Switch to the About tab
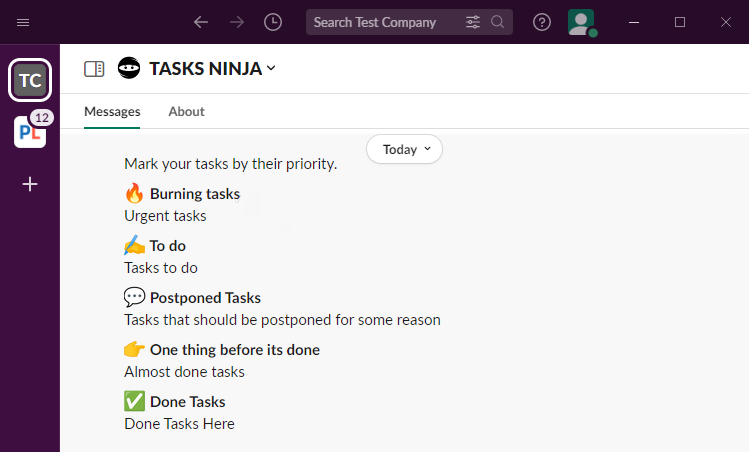The image size is (749, 452). point(186,112)
